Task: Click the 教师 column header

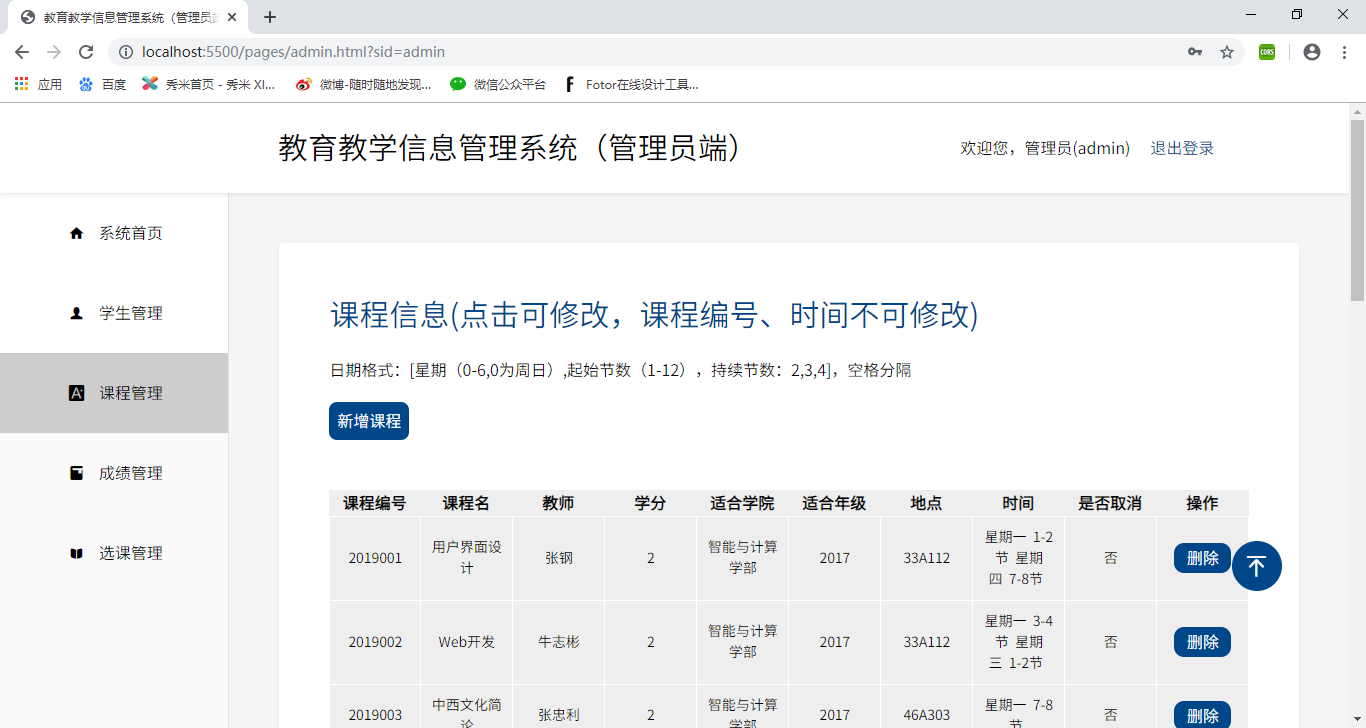Action: pos(559,503)
